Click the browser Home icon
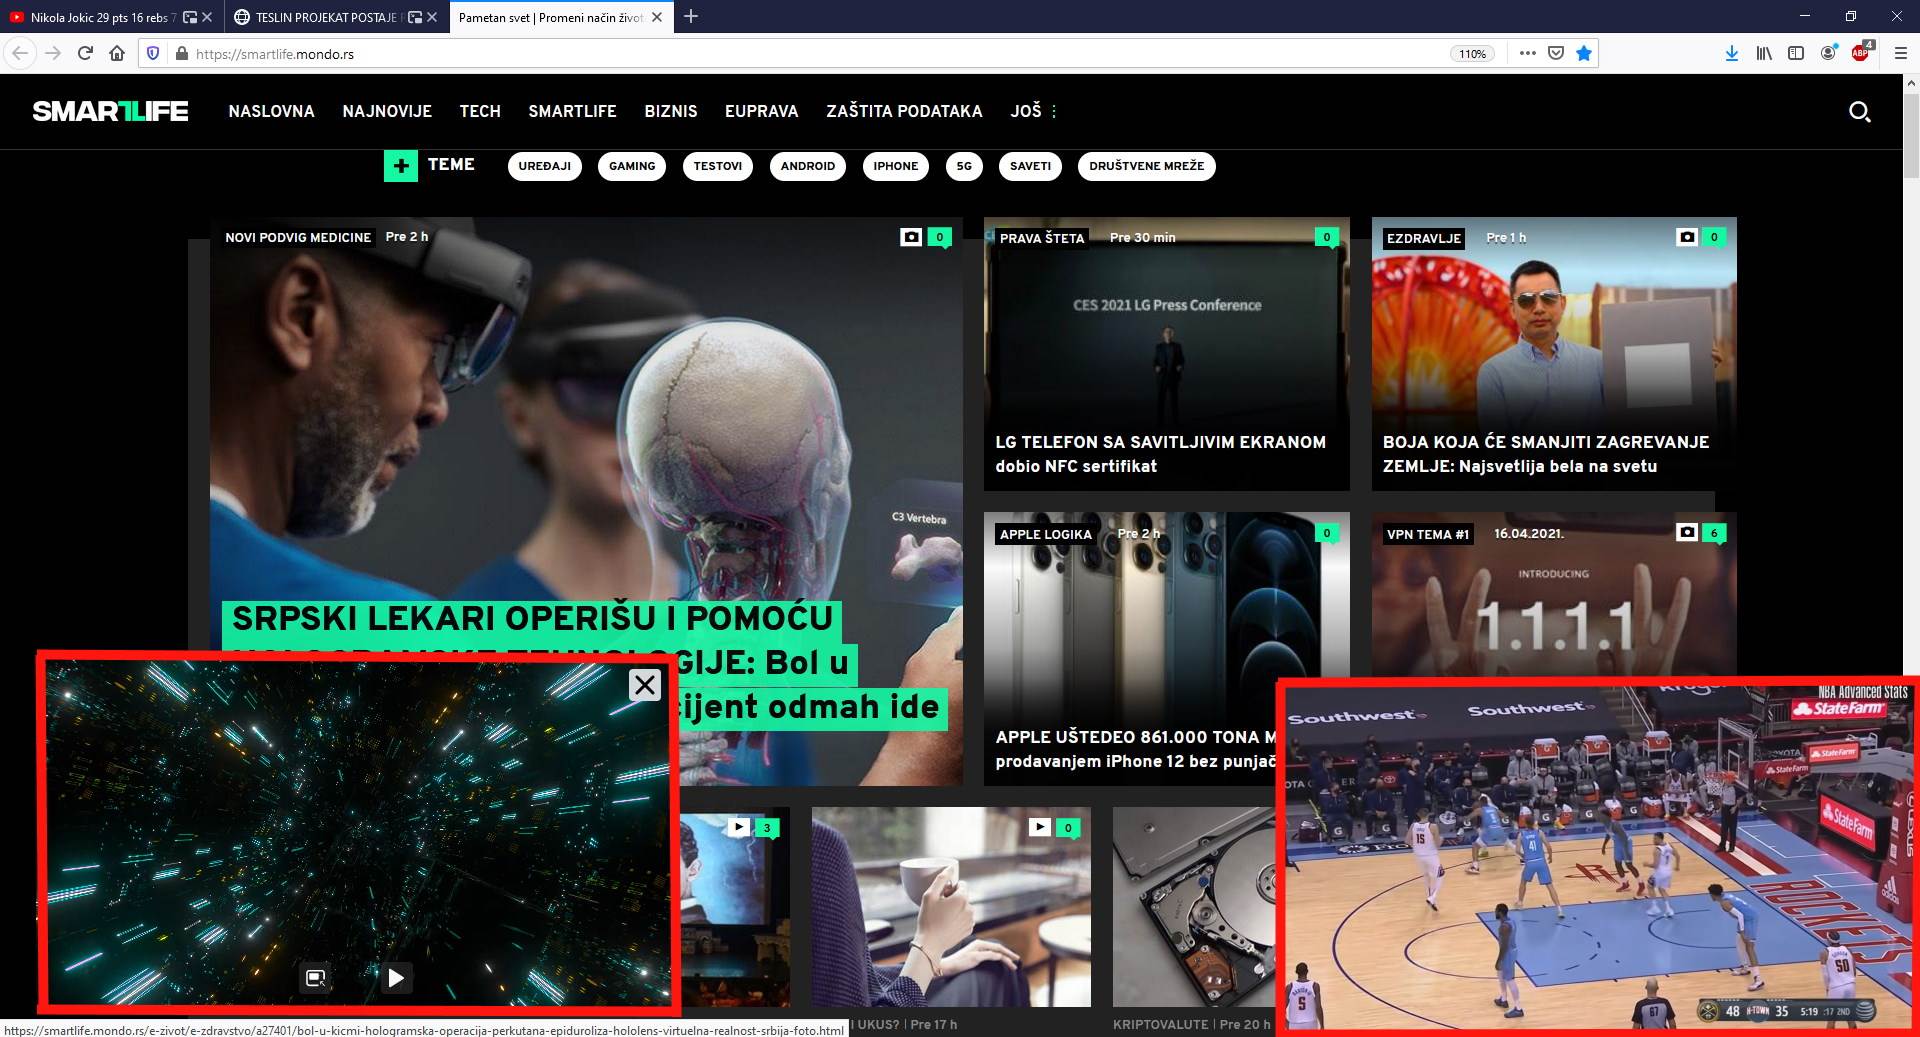Viewport: 1920px width, 1037px height. [117, 54]
